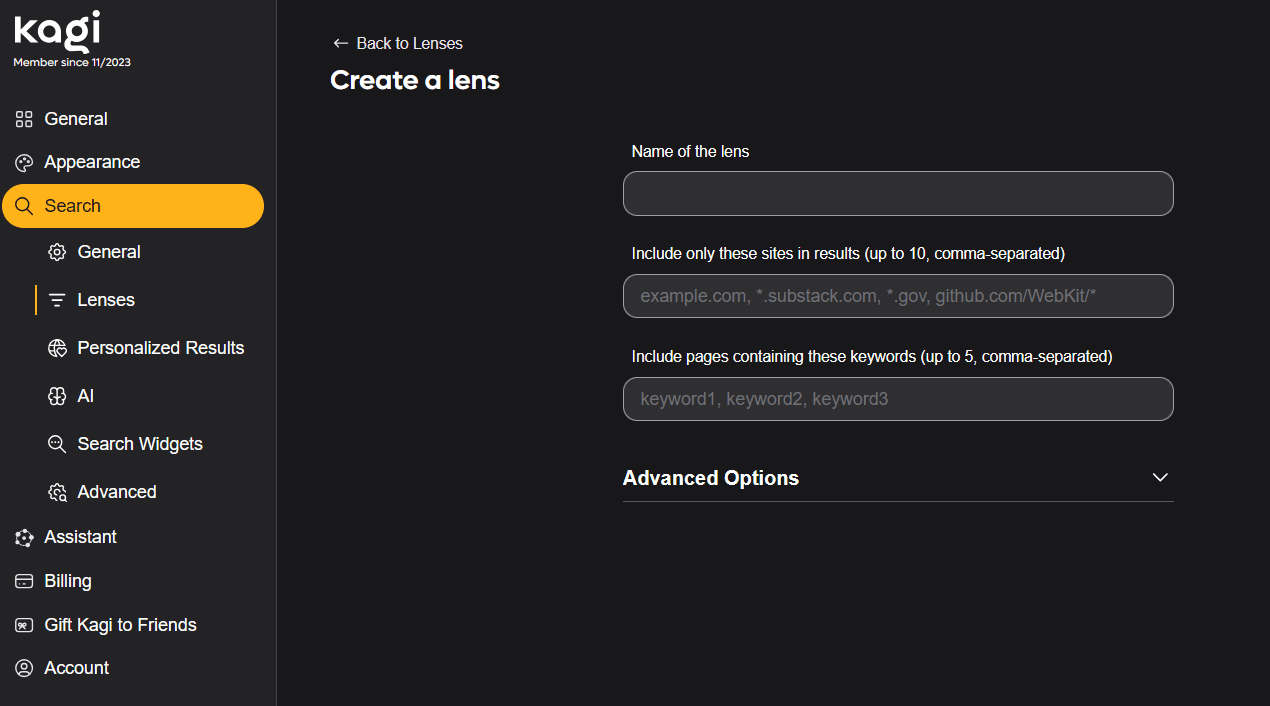Click the General grid icon in sidebar
Image resolution: width=1270 pixels, height=706 pixels.
pyautogui.click(x=24, y=119)
